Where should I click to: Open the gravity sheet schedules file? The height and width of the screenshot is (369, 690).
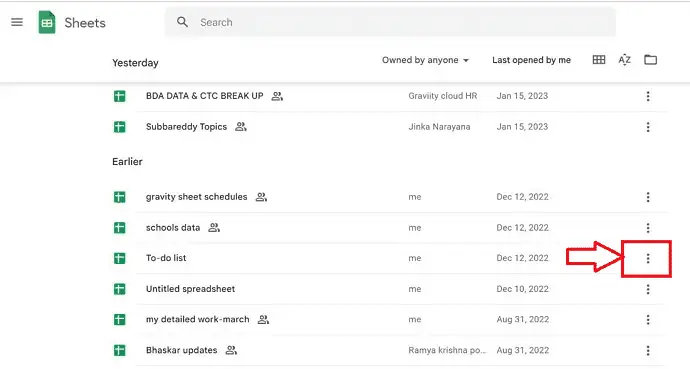click(196, 197)
